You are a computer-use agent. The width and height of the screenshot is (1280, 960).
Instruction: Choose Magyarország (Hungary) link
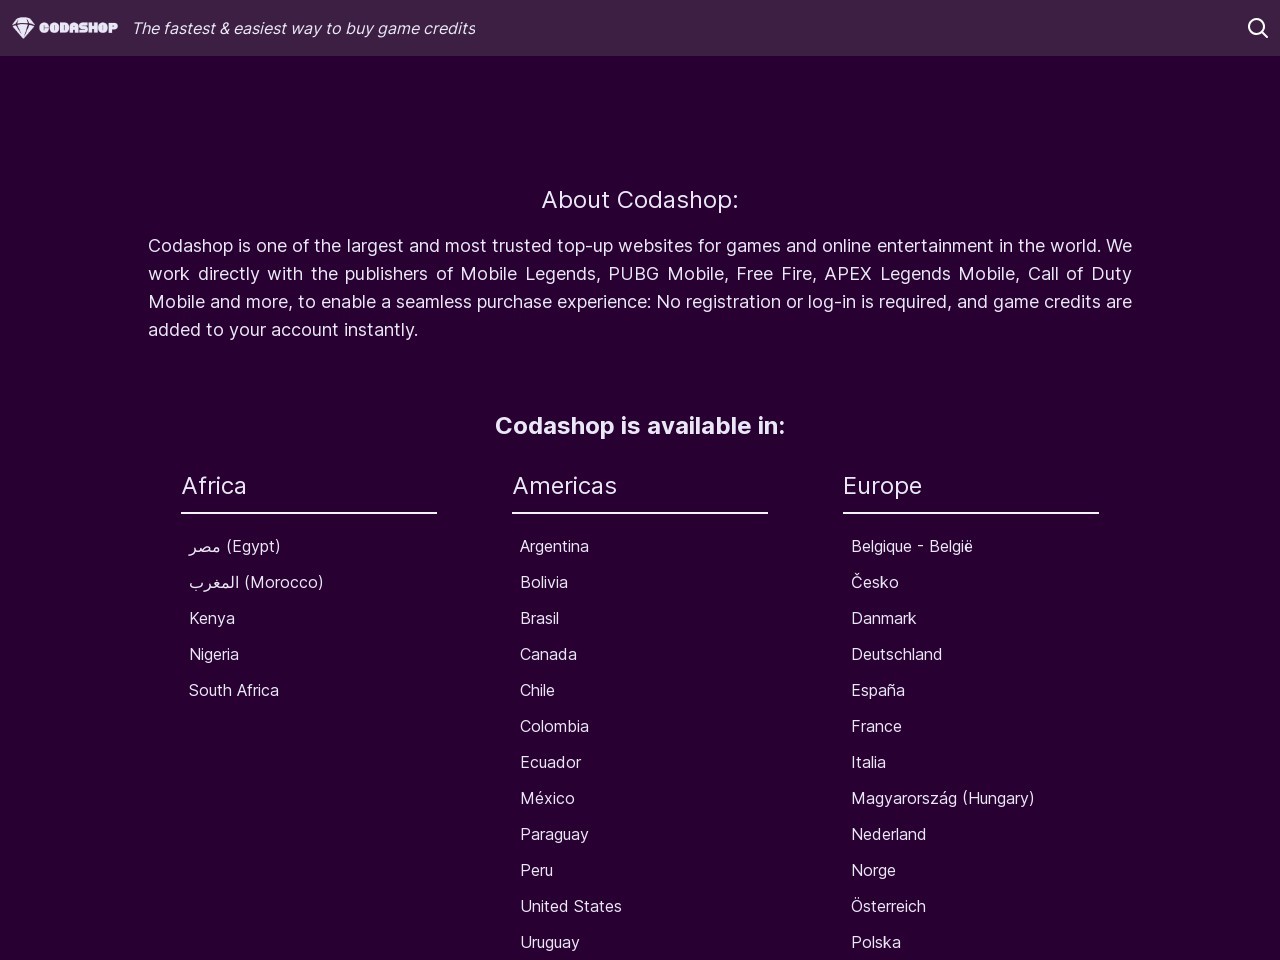click(943, 798)
